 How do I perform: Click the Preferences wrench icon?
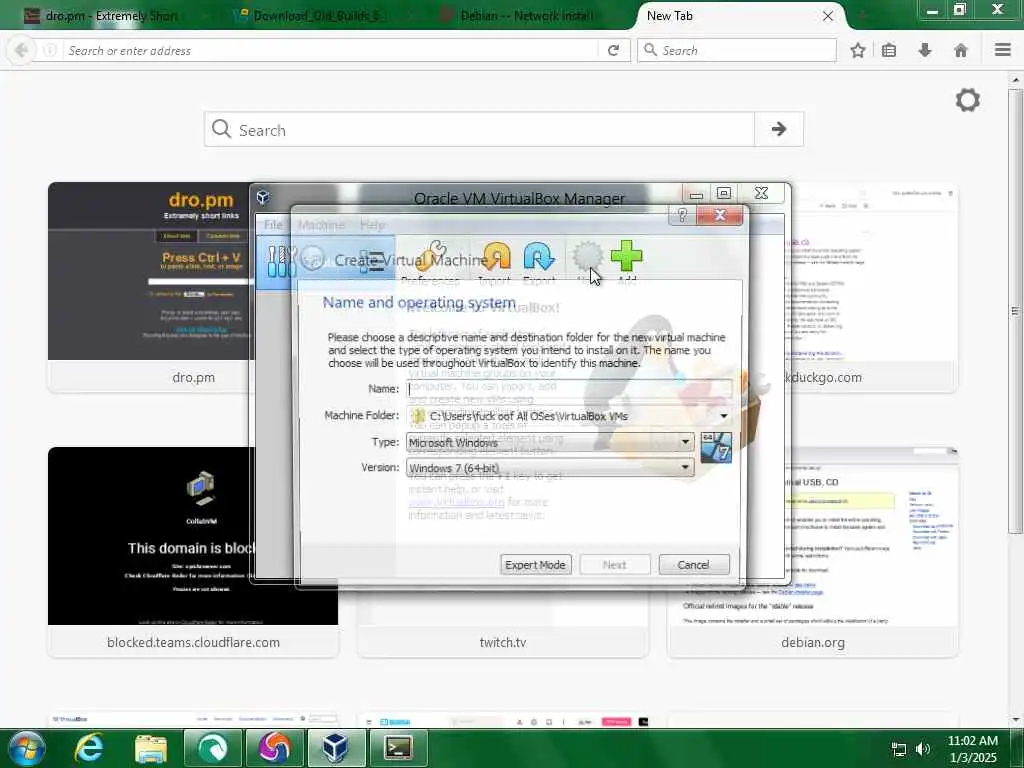(430, 256)
